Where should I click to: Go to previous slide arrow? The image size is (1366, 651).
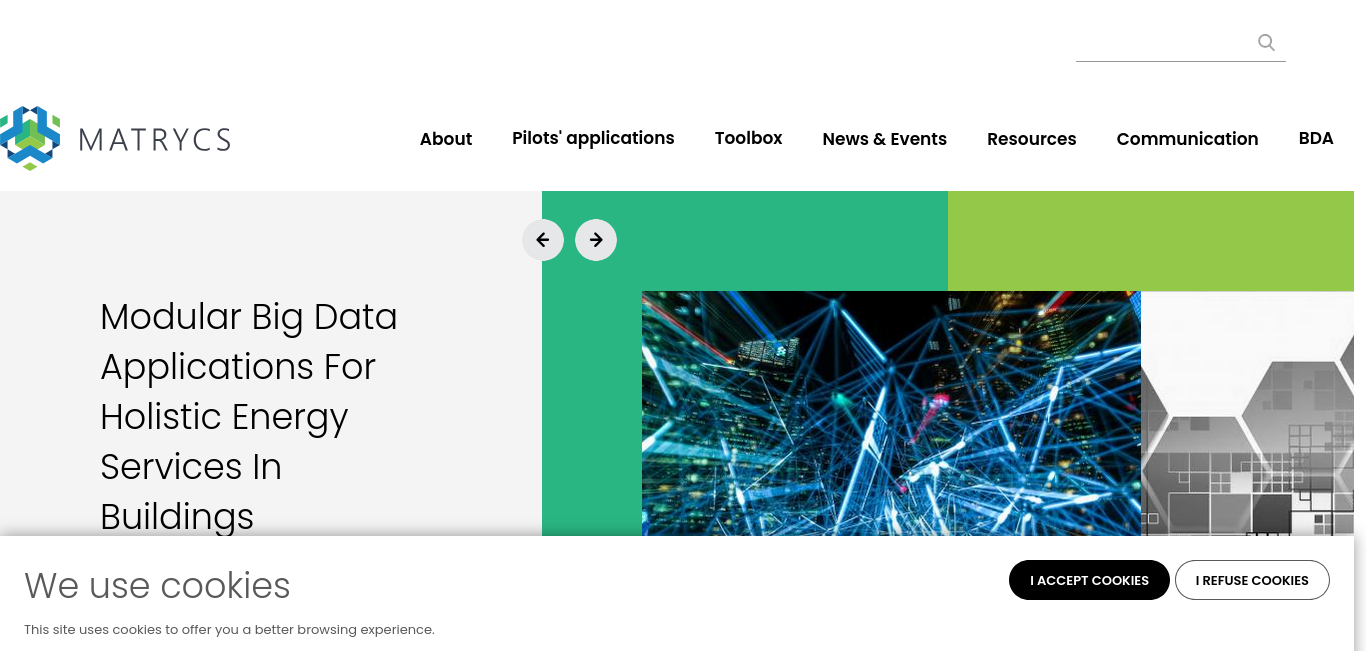[543, 240]
